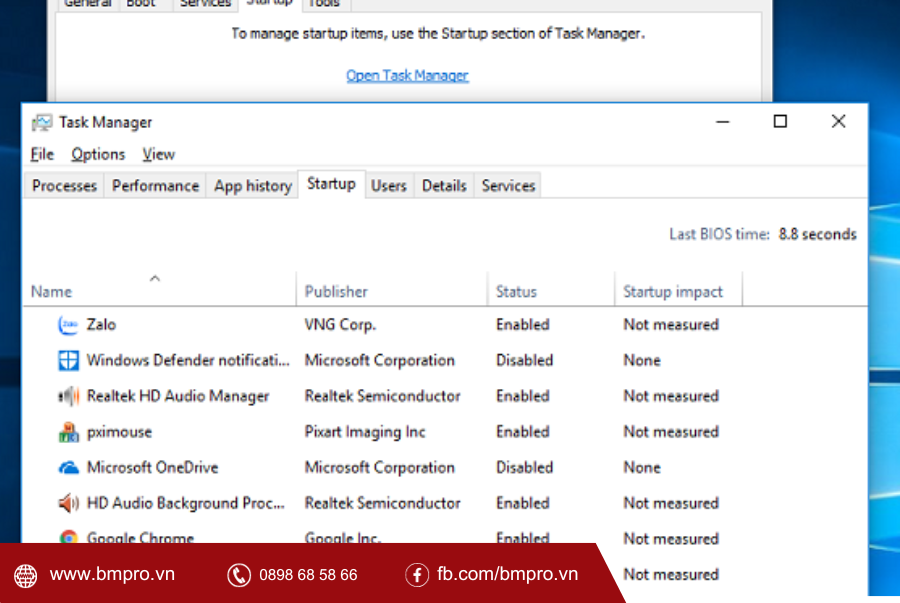Select the pximouse entry name

click(119, 432)
